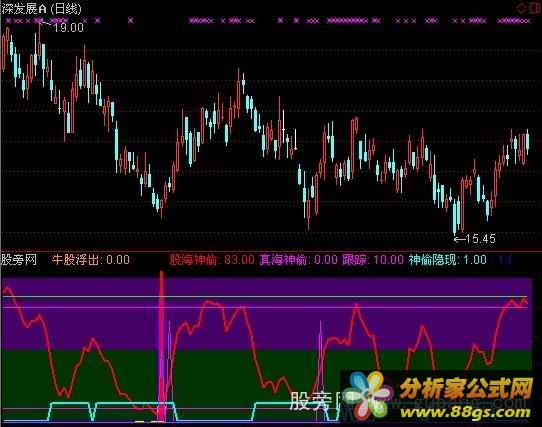Select the 股海神偷 83.00 indicator label
Screen dimensions: 542x427
pyautogui.click(x=212, y=259)
